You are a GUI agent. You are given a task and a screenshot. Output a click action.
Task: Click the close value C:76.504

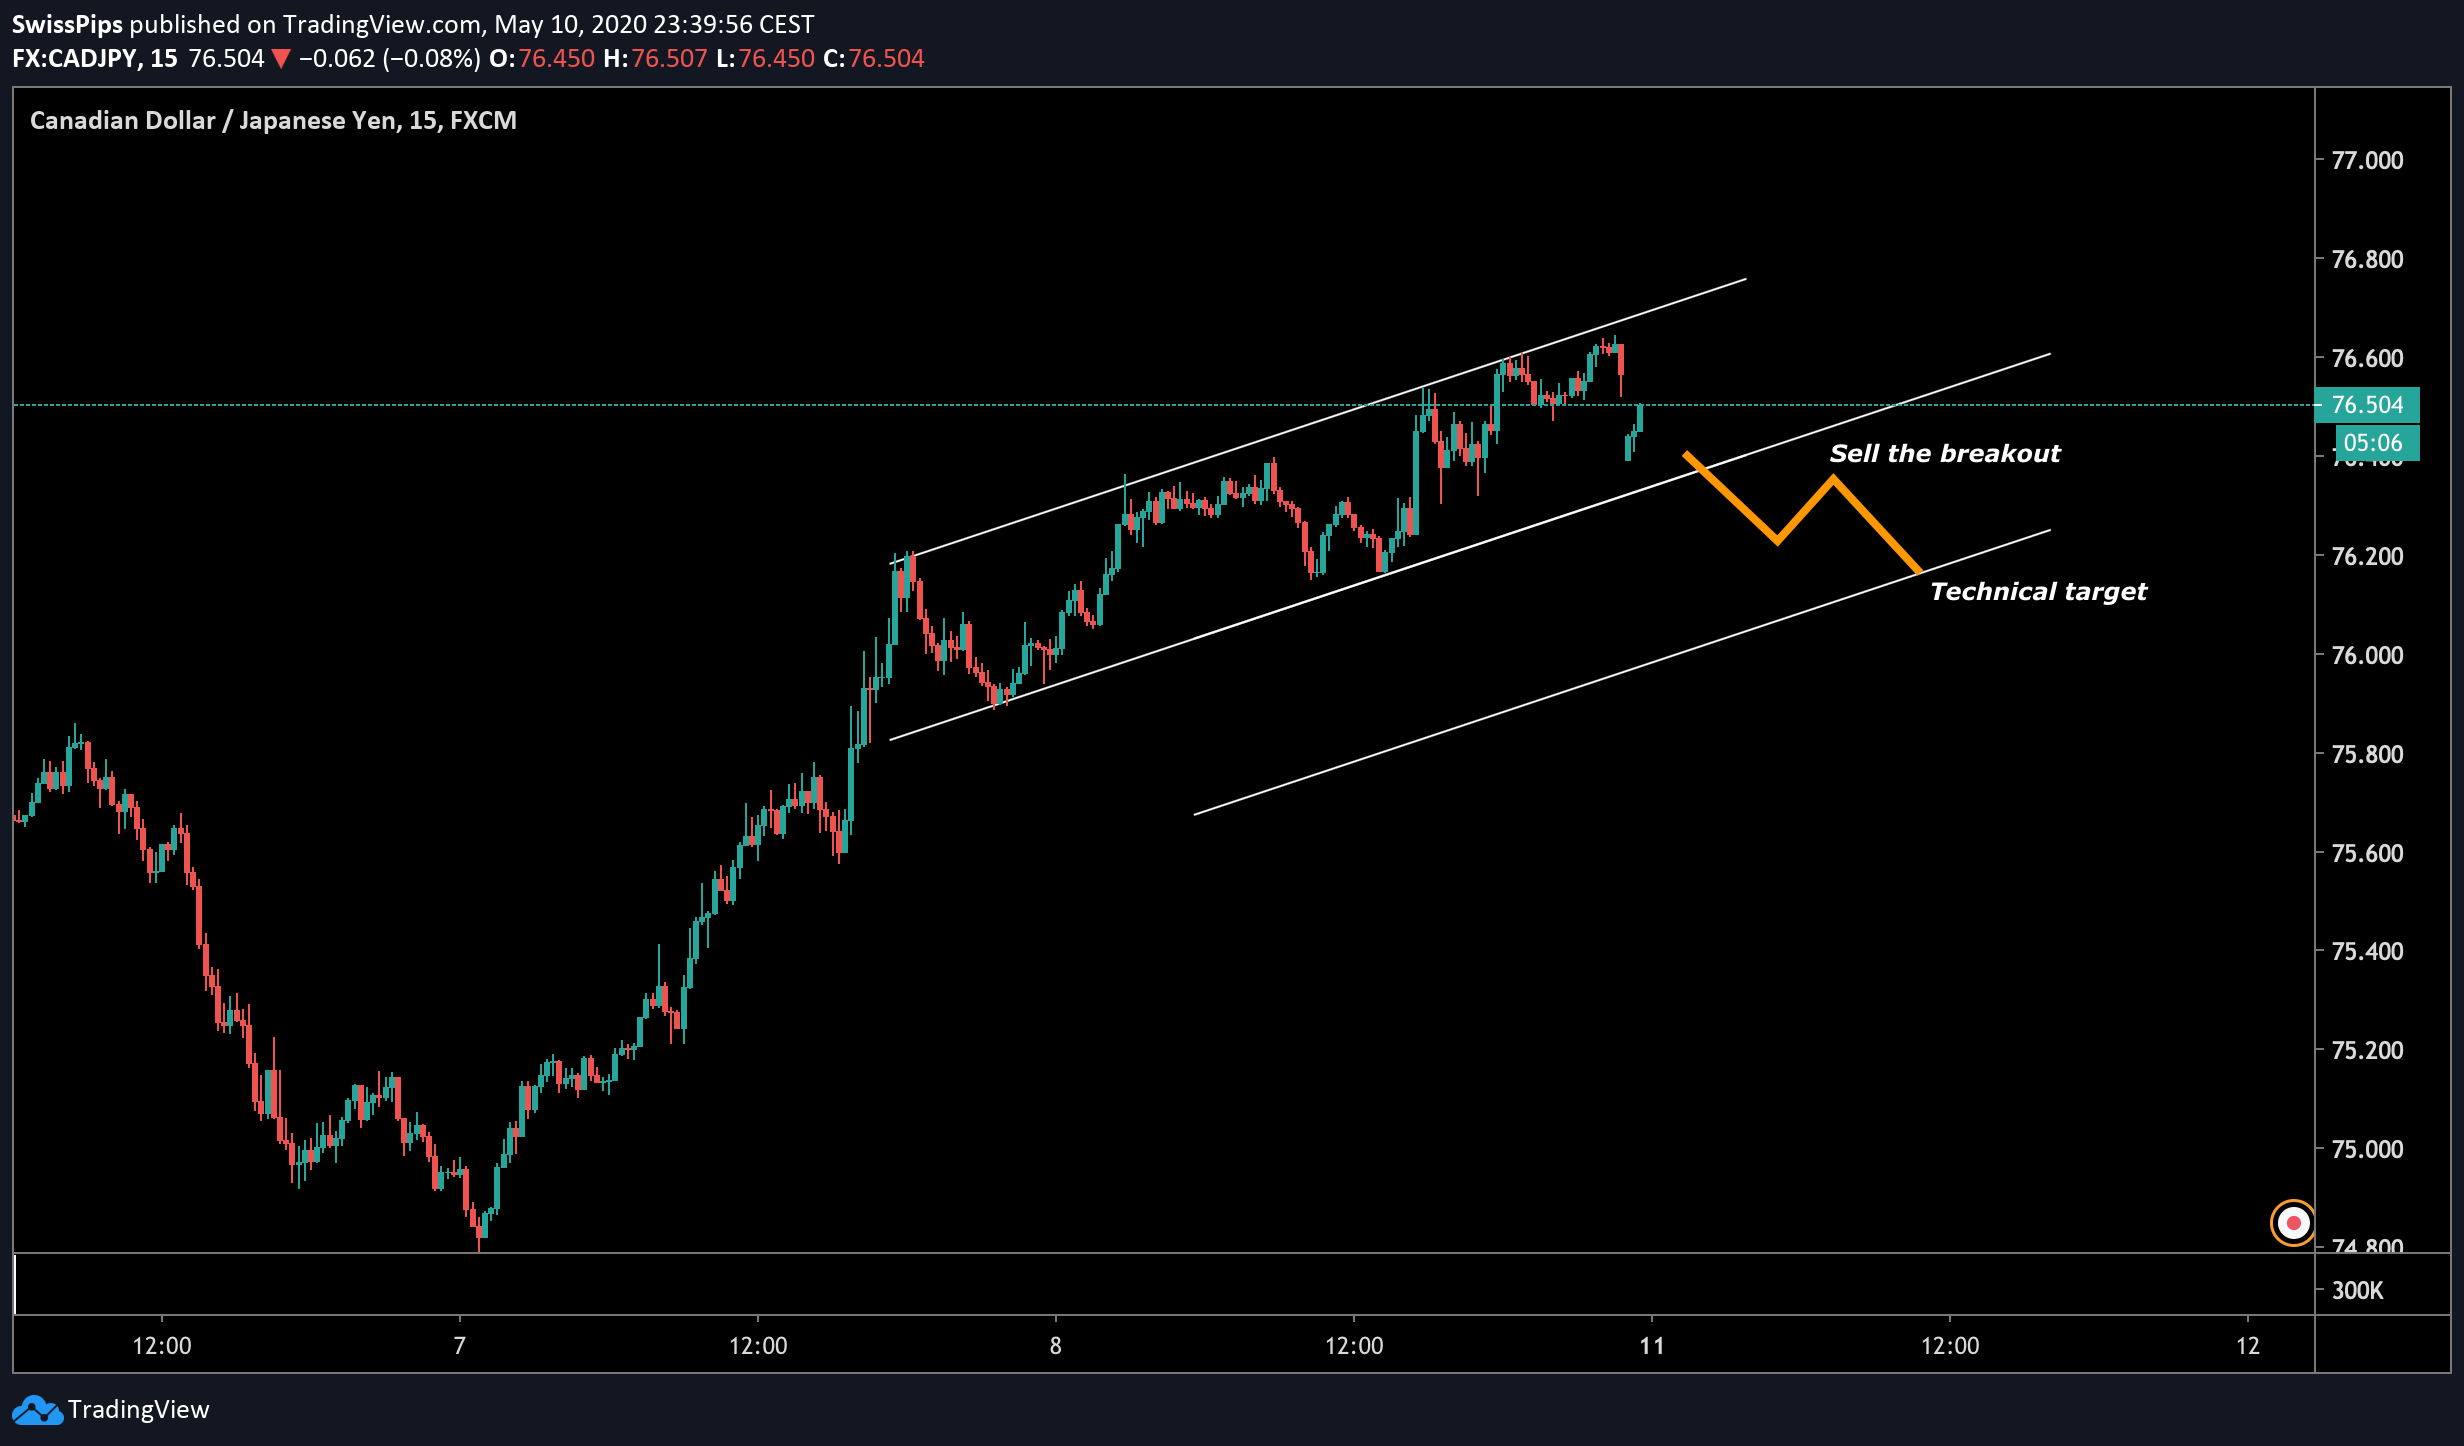pos(874,59)
